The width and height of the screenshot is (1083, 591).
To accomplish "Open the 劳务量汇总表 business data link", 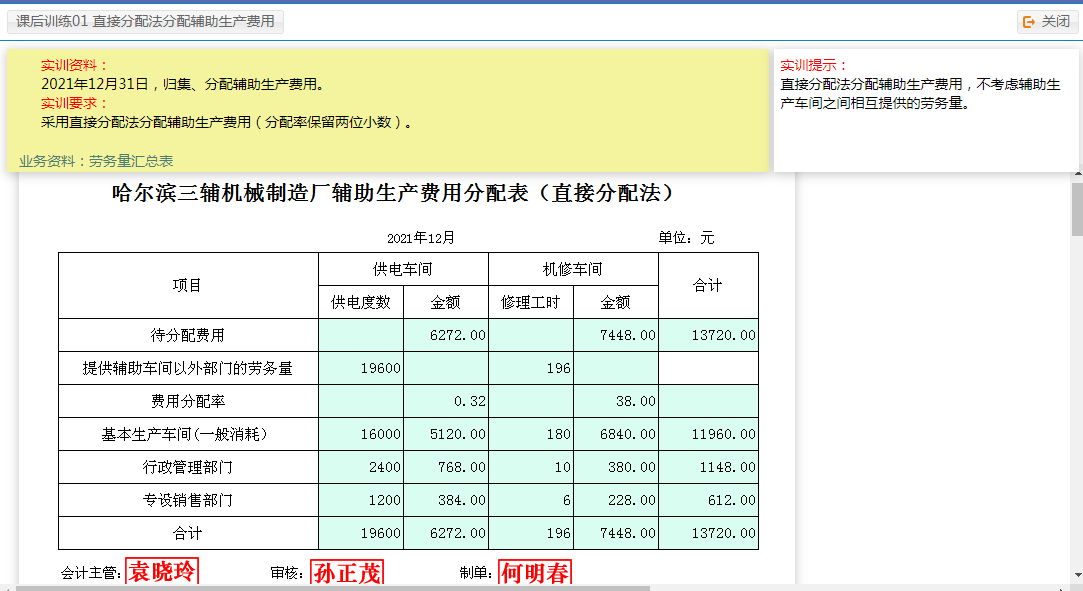I will (x=130, y=160).
